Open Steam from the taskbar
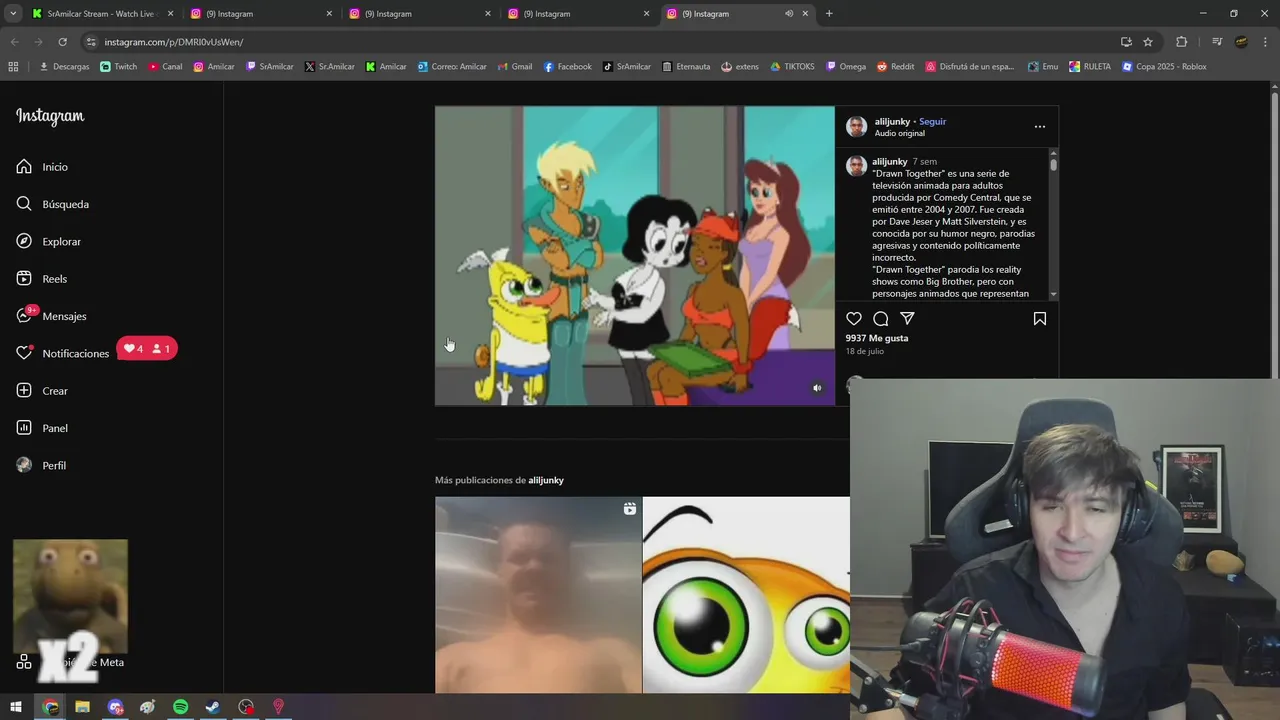The width and height of the screenshot is (1280, 720). (x=213, y=707)
